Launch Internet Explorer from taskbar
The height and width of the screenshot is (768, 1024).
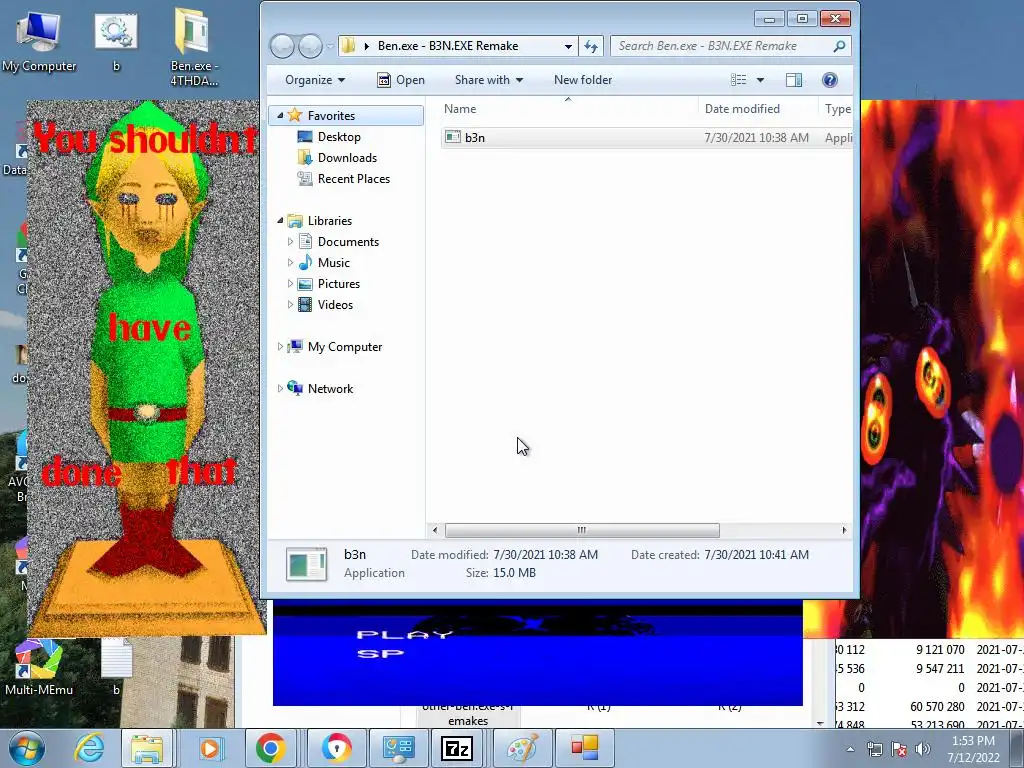[89, 748]
